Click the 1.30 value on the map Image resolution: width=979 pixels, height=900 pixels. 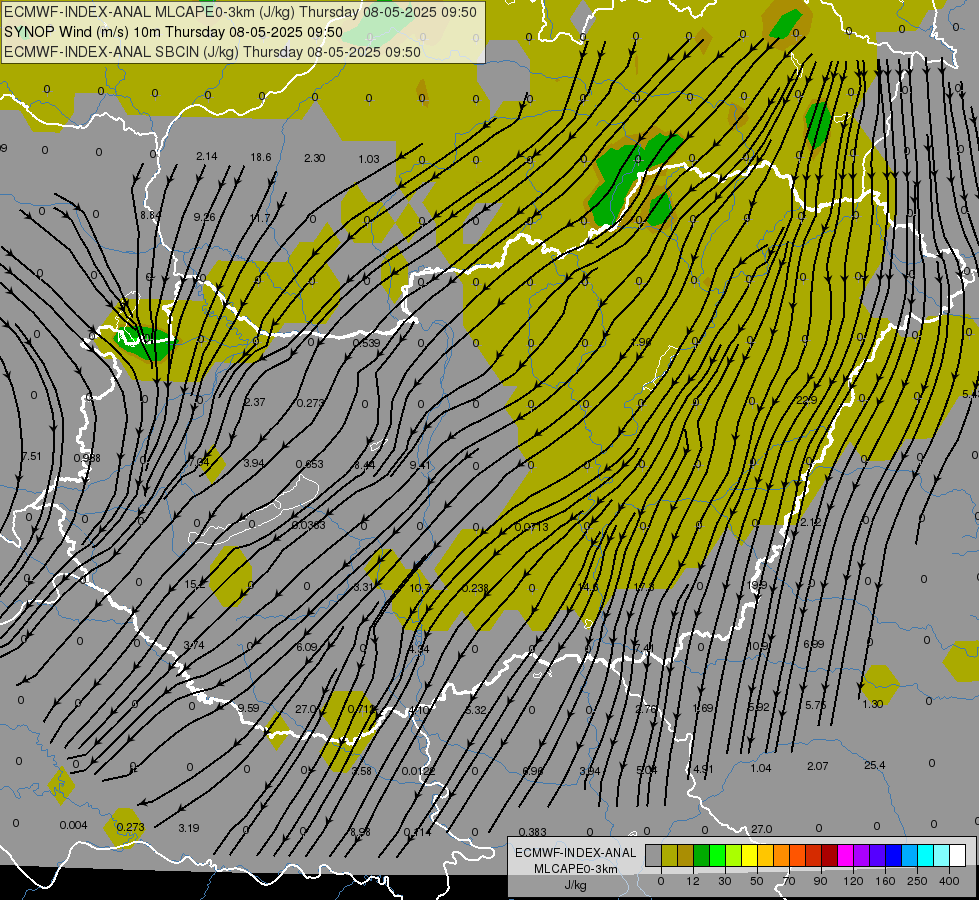click(872, 704)
